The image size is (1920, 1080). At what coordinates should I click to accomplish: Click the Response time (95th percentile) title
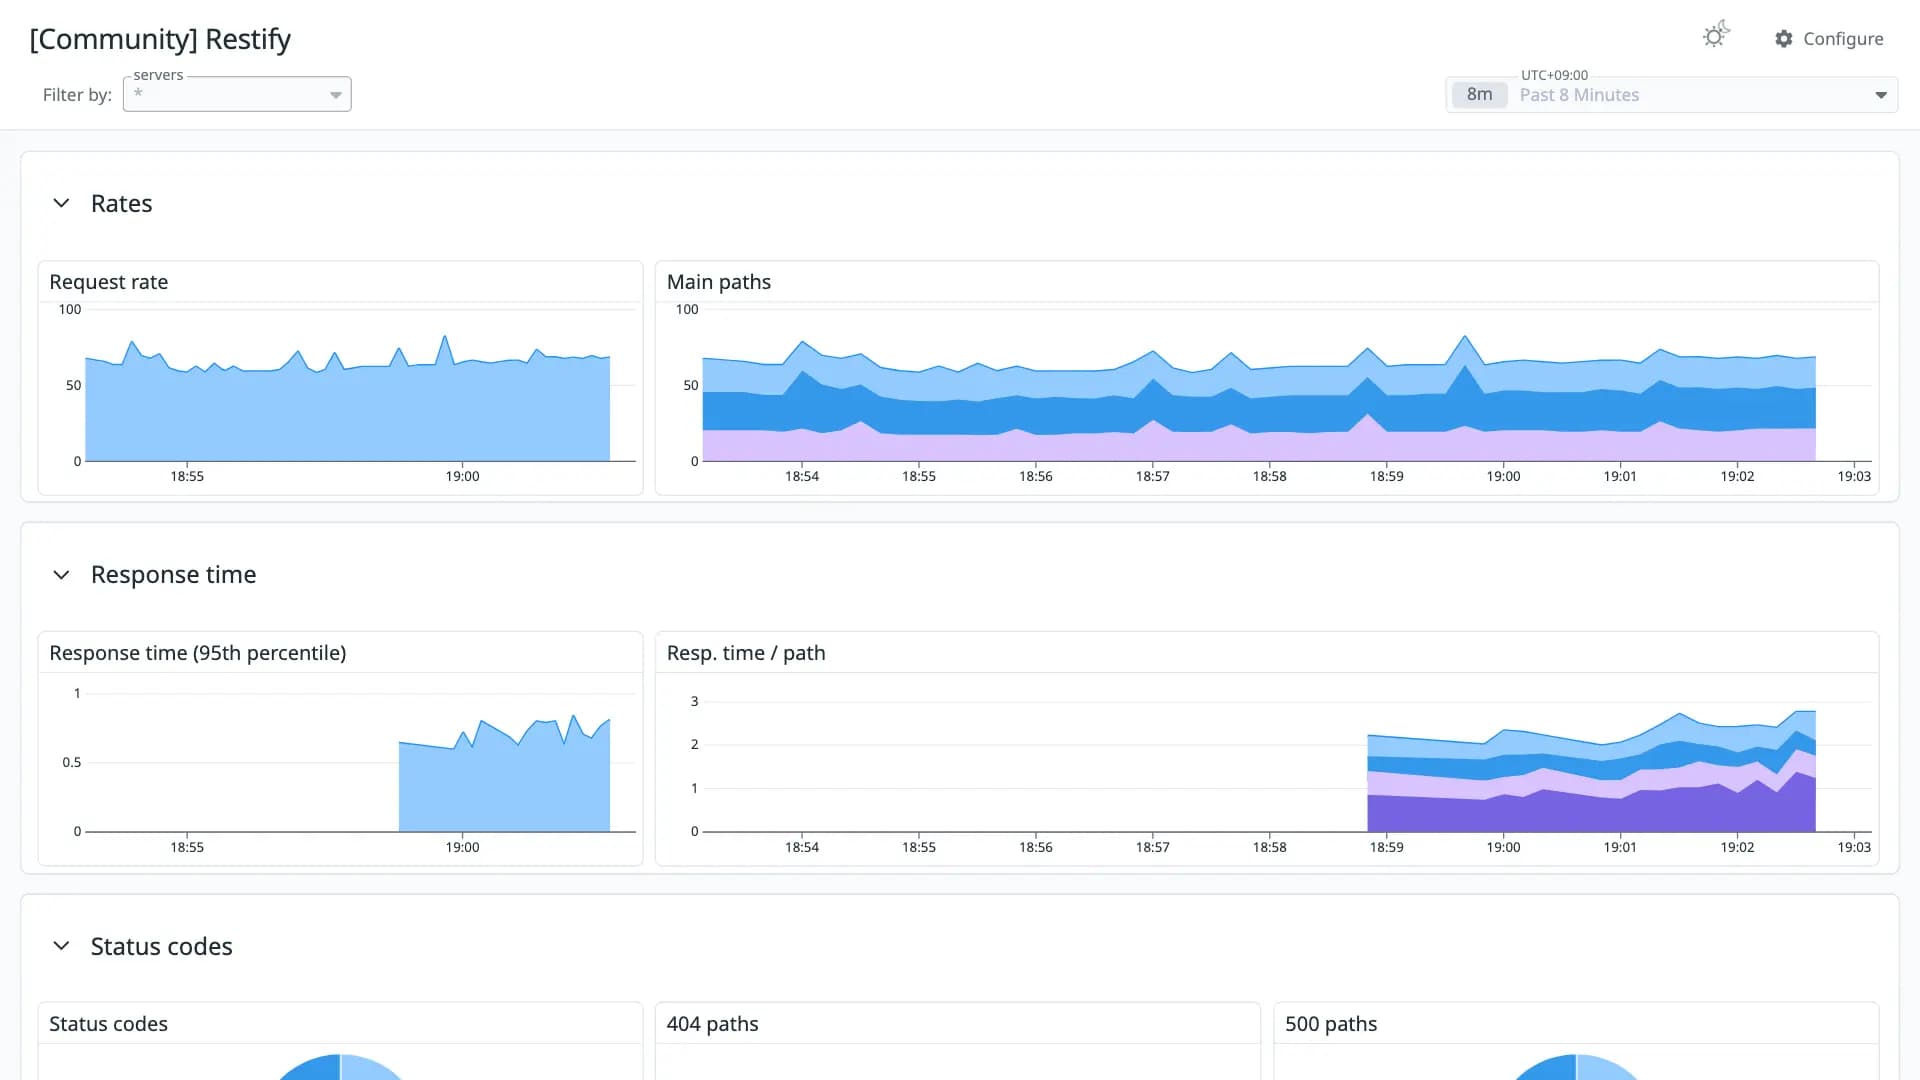click(197, 653)
